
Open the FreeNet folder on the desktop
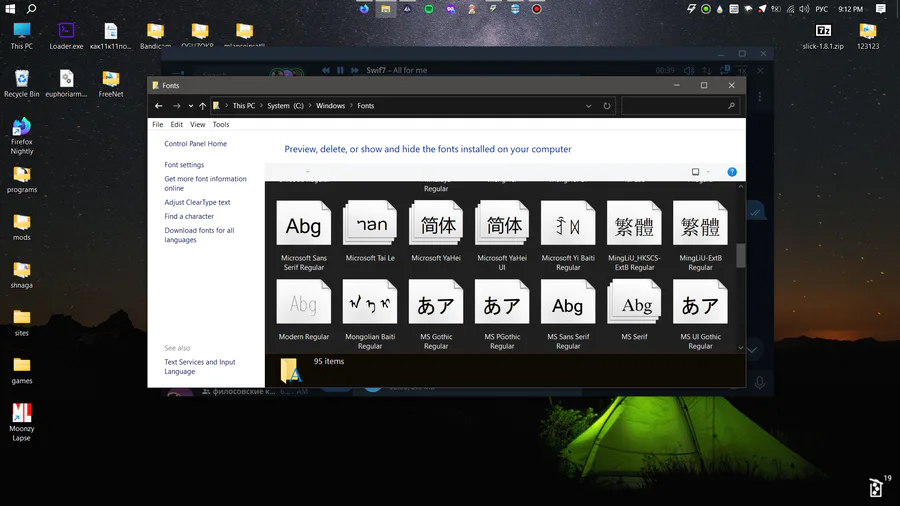111,83
